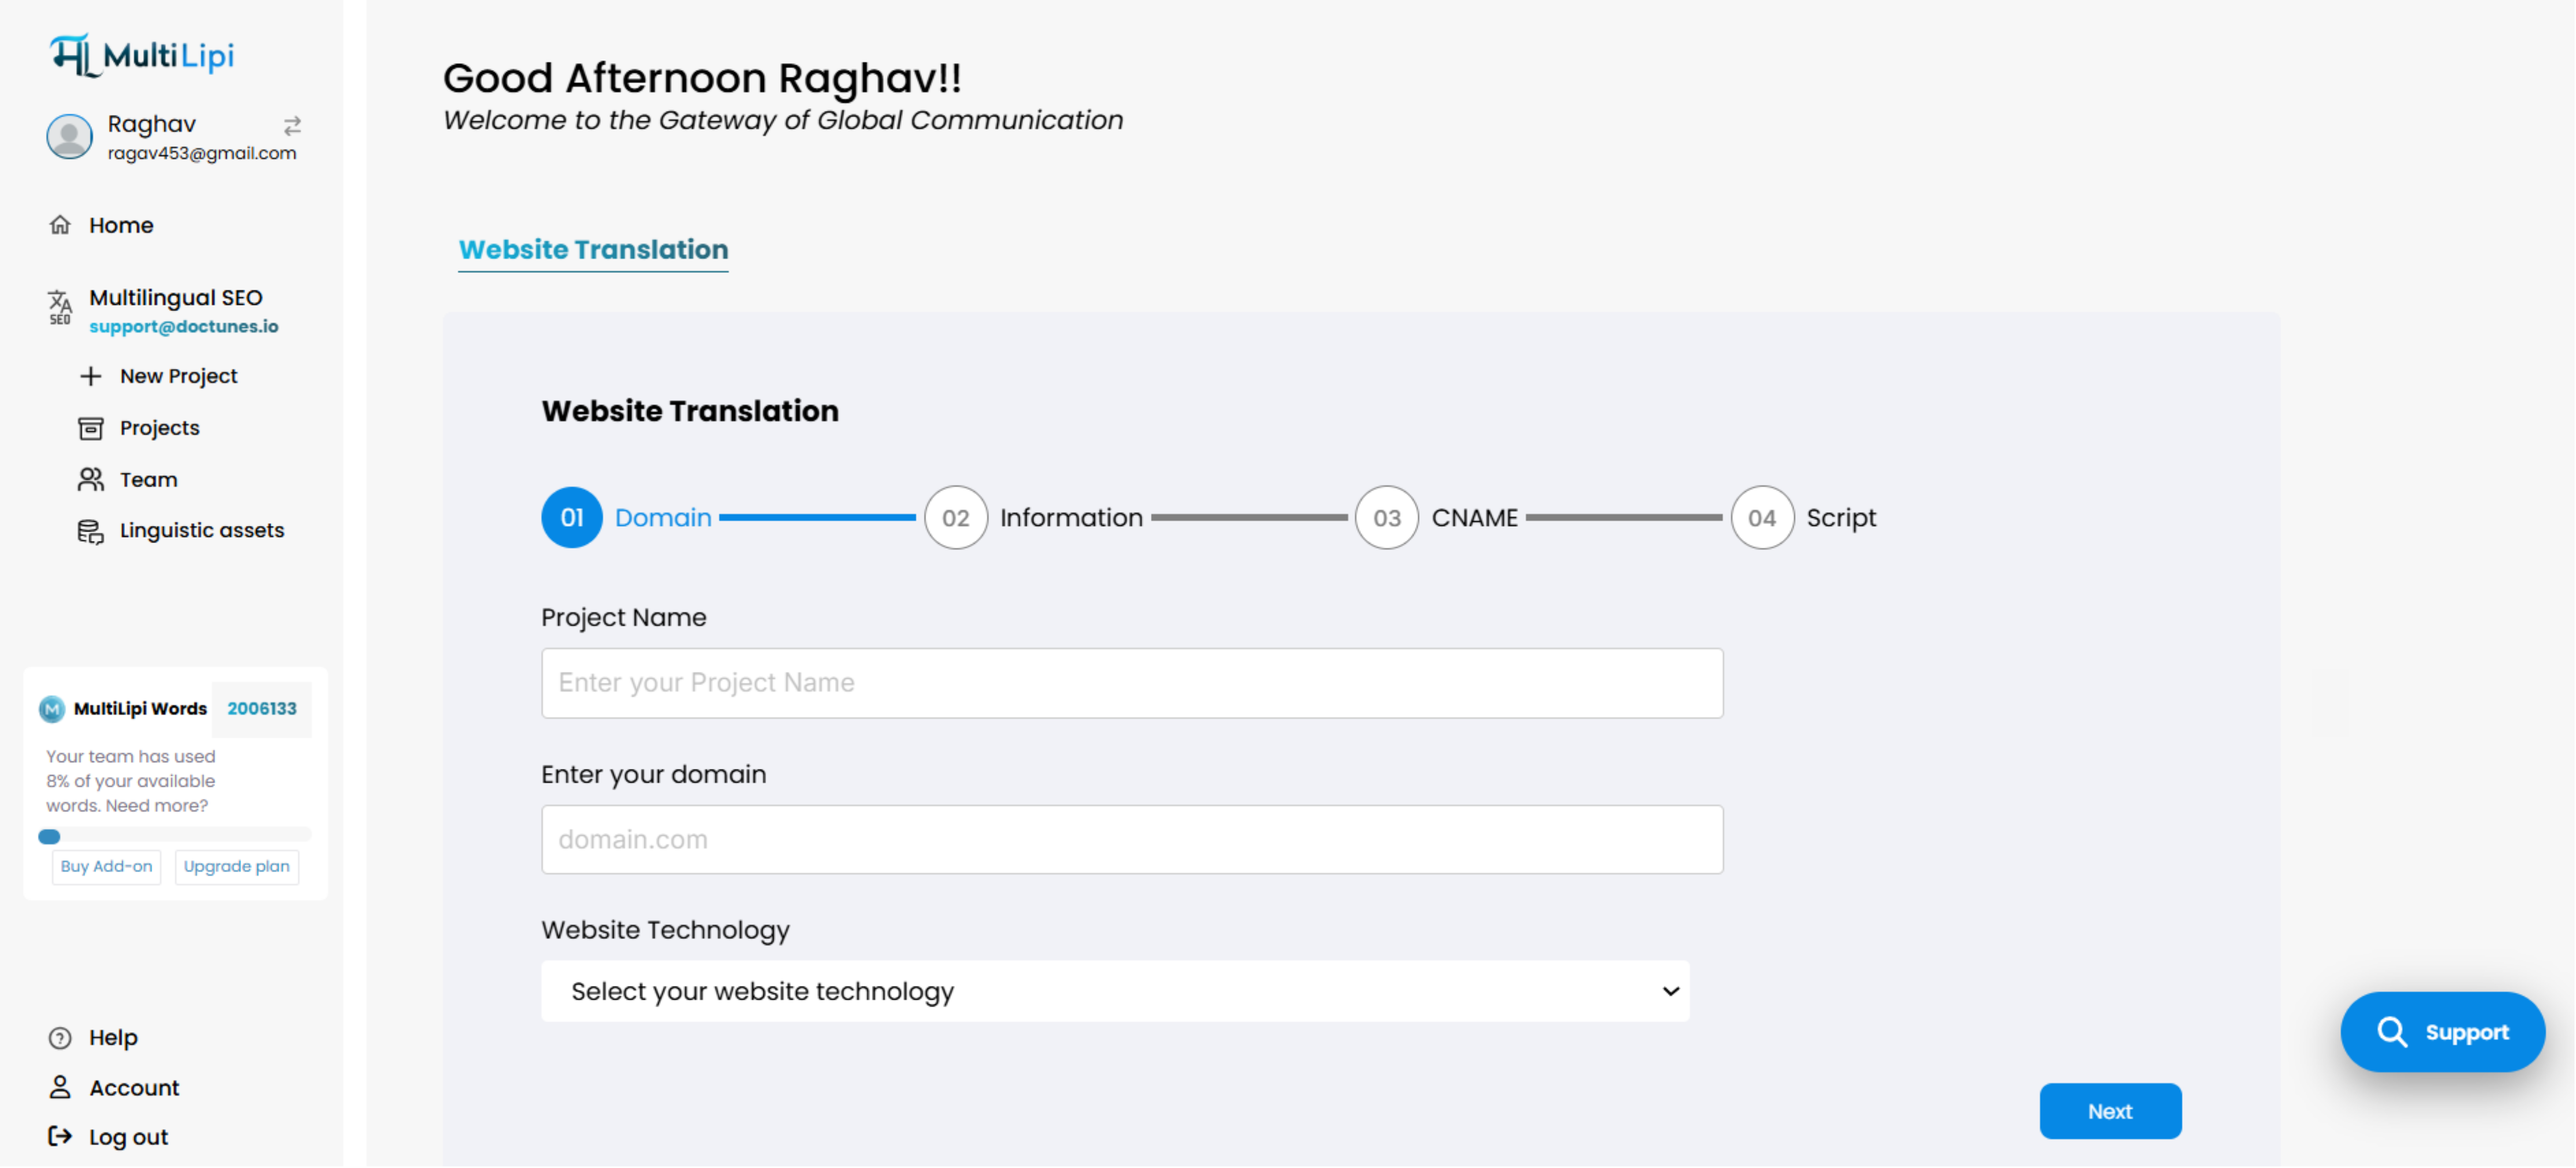Click the New Project plus icon

click(91, 376)
